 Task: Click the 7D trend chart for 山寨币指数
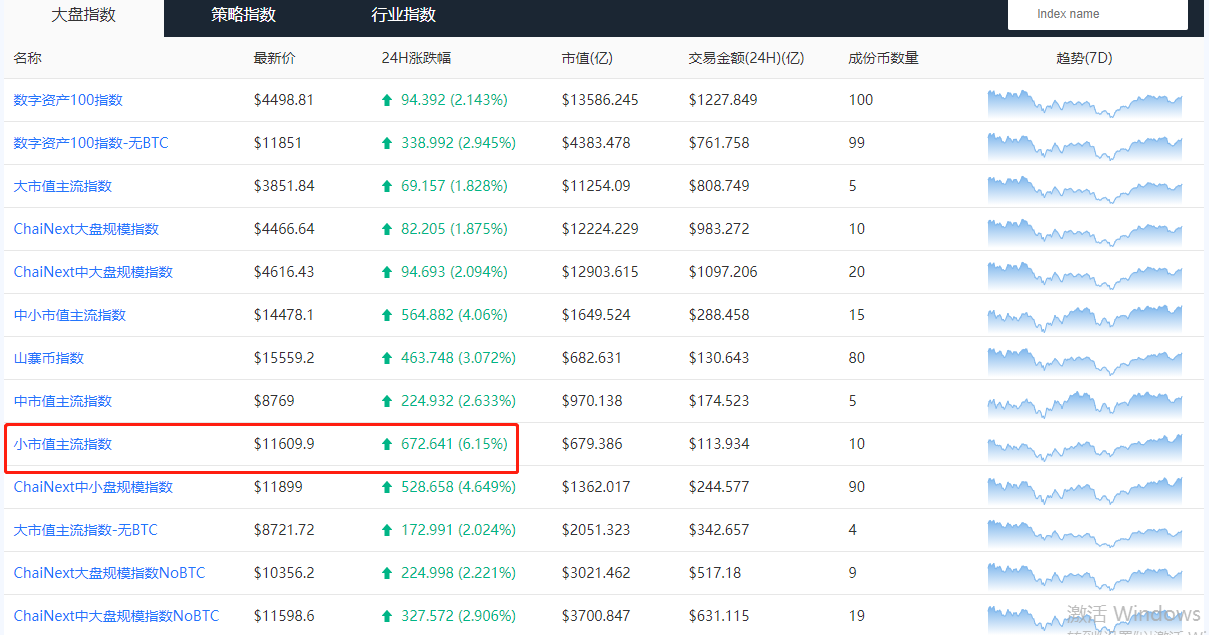tap(1084, 362)
